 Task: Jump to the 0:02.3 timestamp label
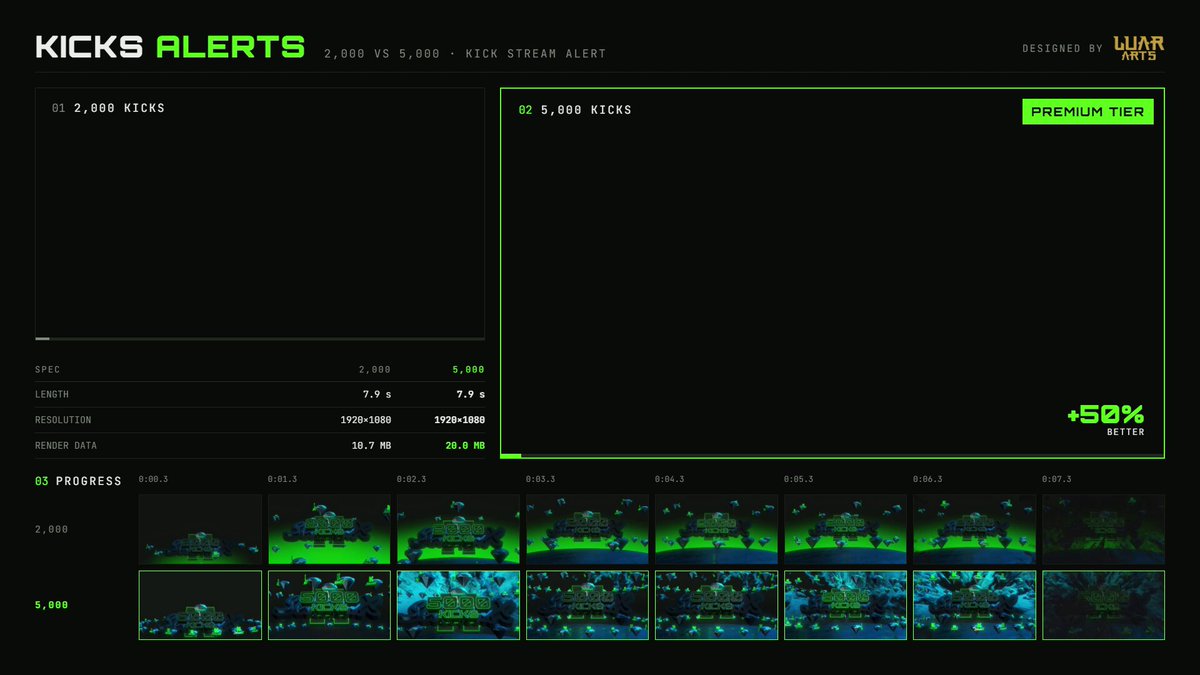click(412, 480)
